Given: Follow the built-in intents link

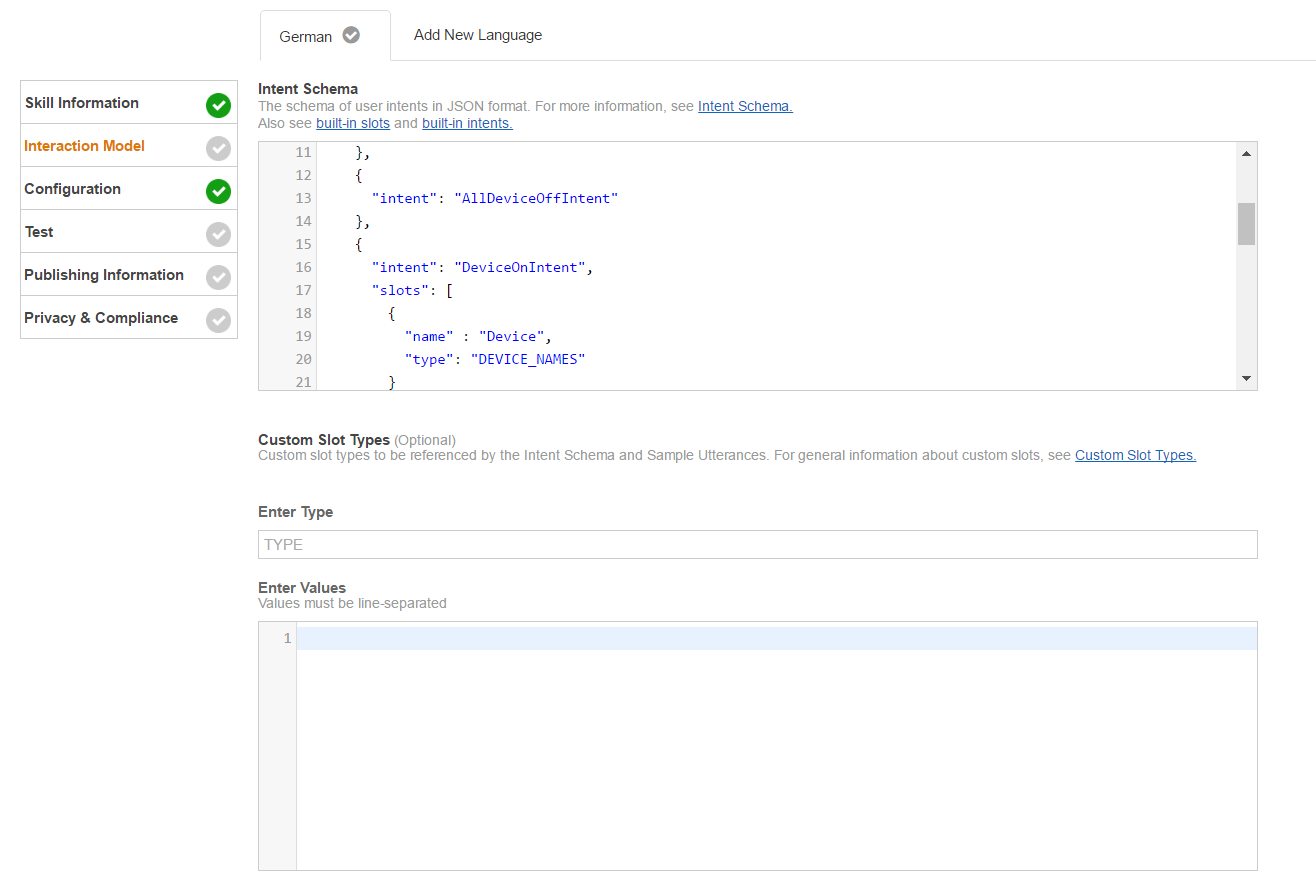Looking at the screenshot, I should tap(467, 123).
